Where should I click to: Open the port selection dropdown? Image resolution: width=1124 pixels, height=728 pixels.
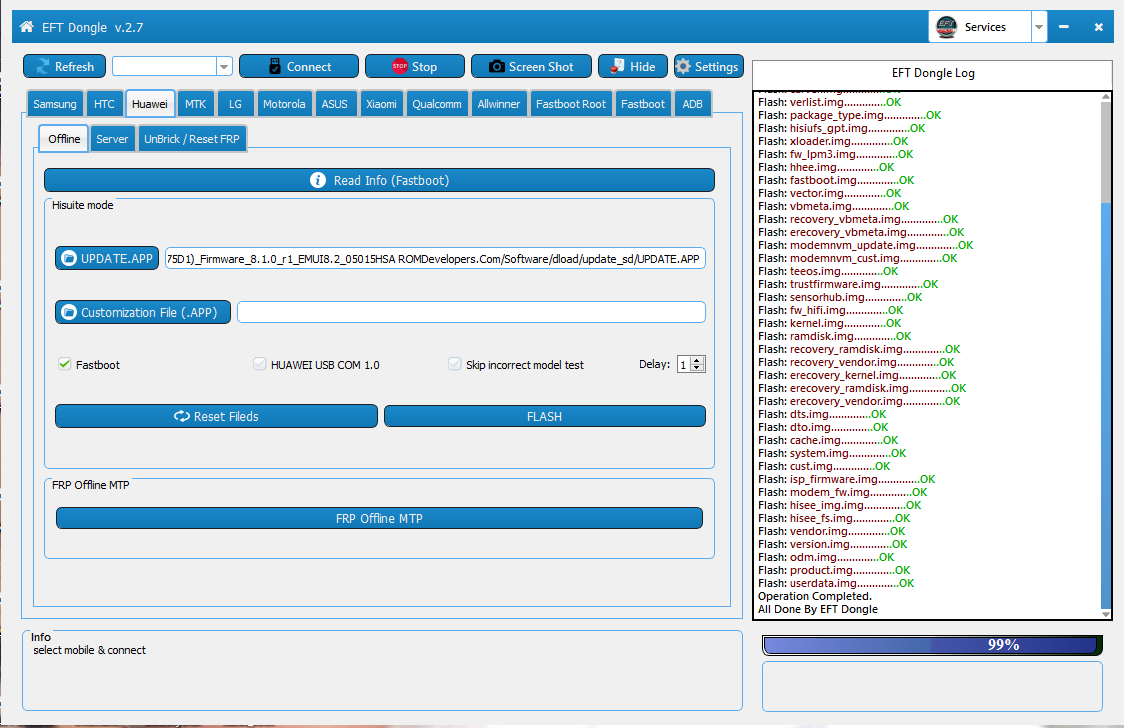point(224,67)
